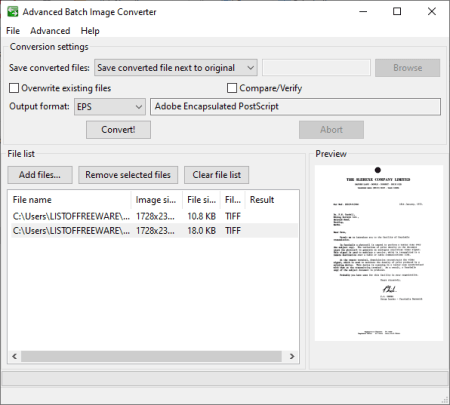The height and width of the screenshot is (405, 450).
Task: Open the File menu
Action: point(13,31)
